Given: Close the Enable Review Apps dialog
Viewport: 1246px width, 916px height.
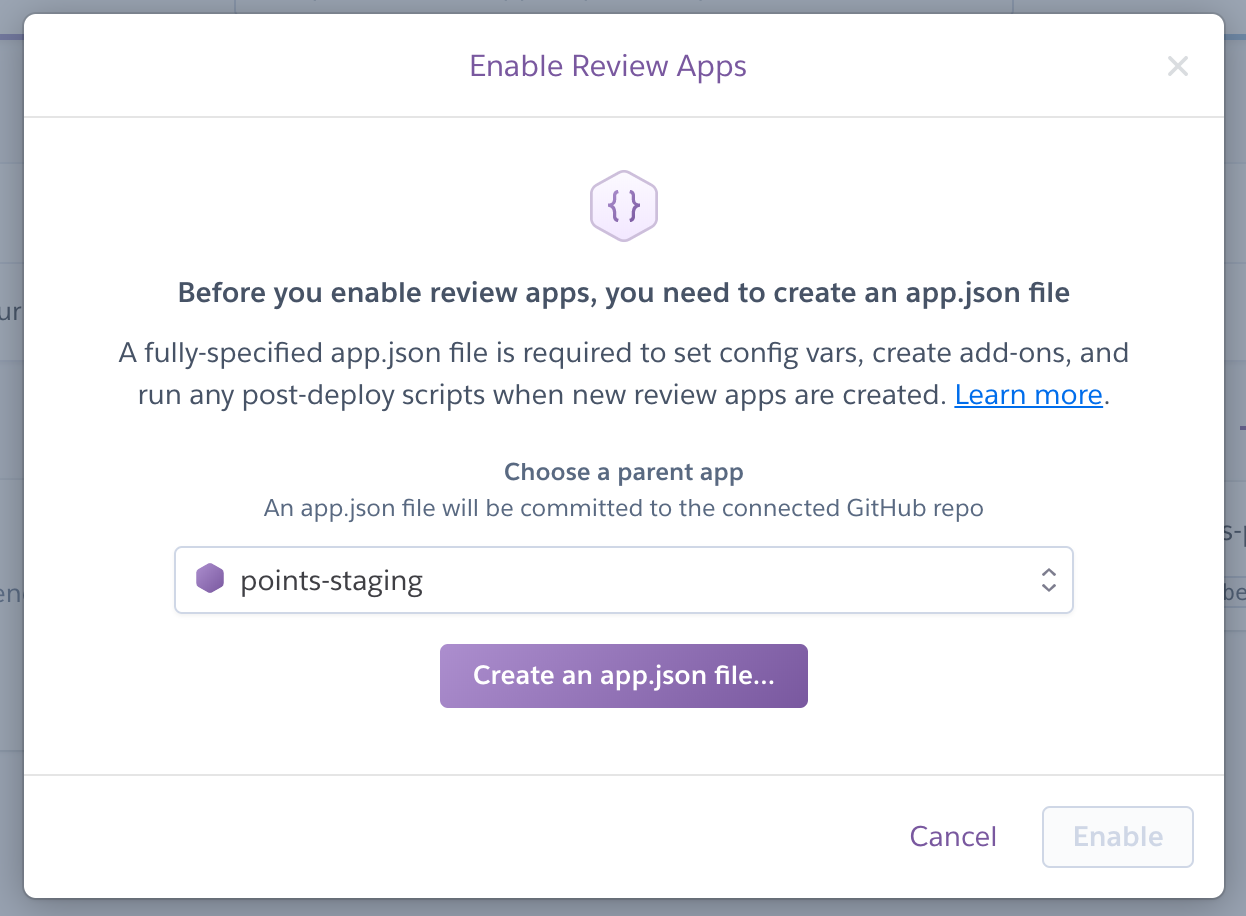Looking at the screenshot, I should pos(1178,67).
